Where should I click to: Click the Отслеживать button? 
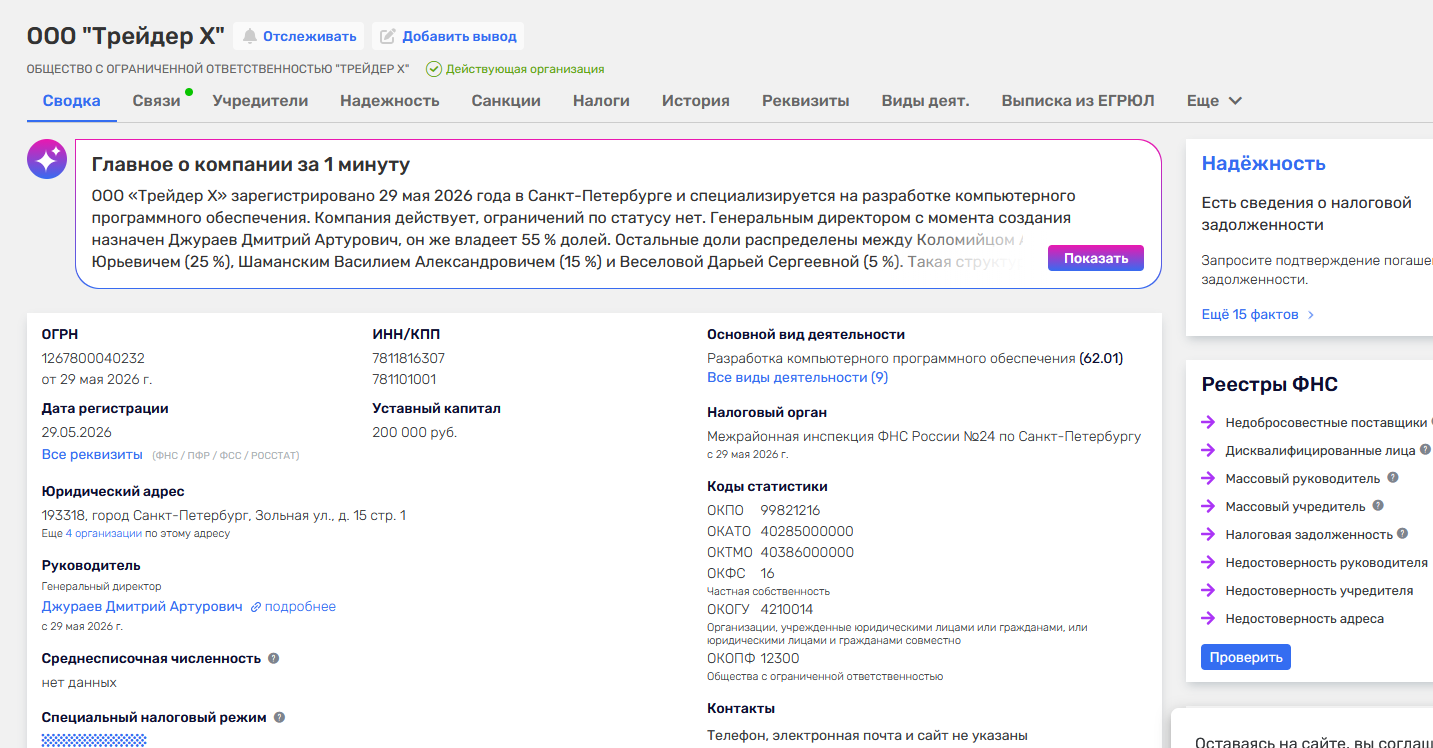[299, 36]
